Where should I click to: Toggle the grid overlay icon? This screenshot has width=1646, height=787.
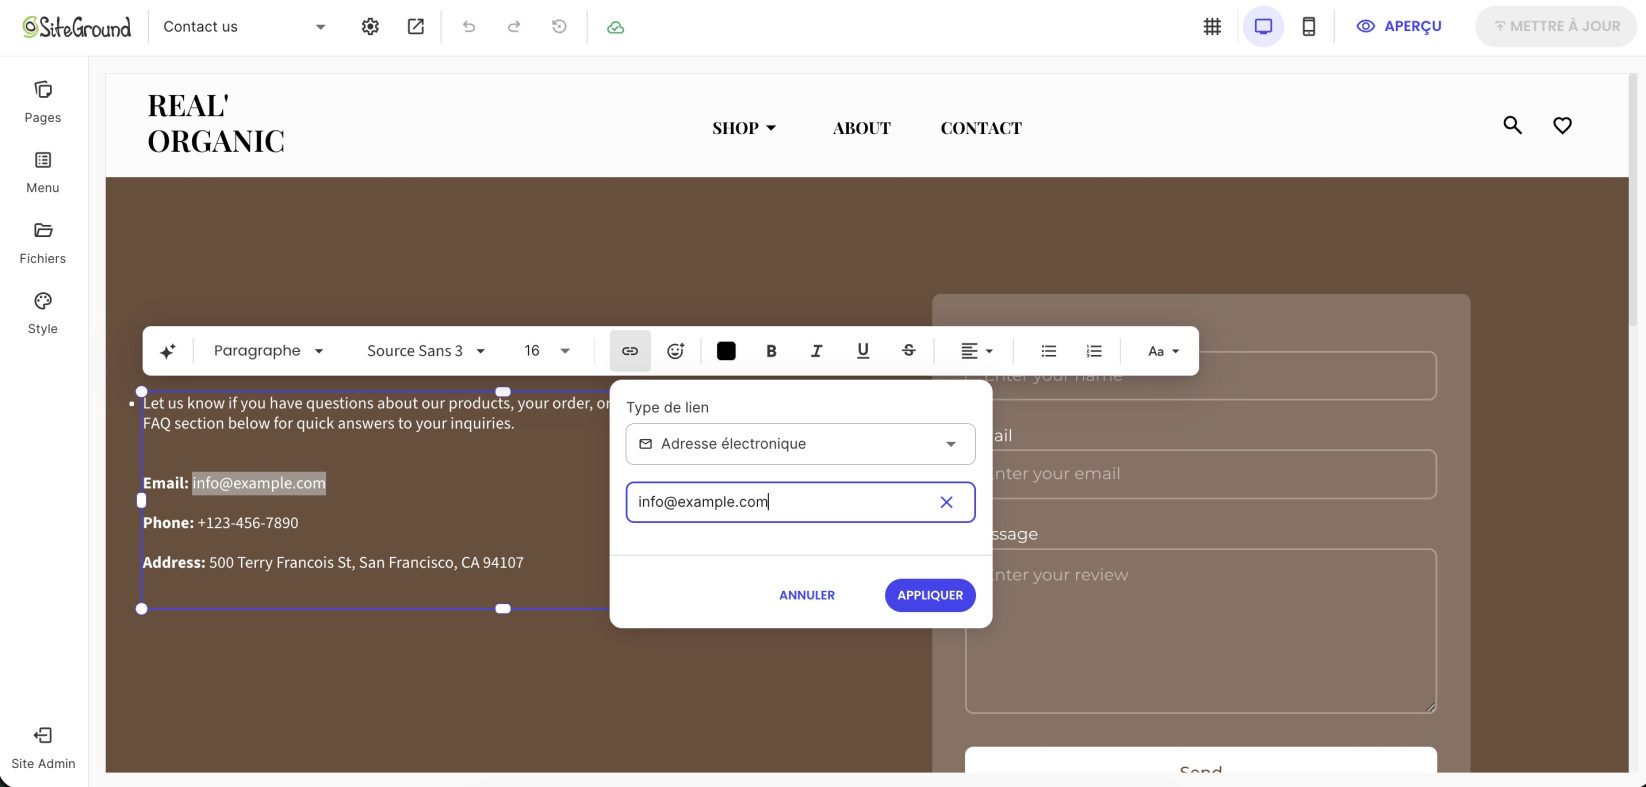tap(1212, 27)
